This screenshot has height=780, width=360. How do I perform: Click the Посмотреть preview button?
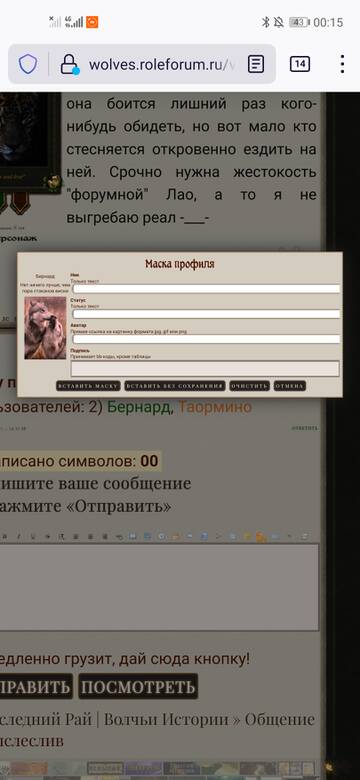pos(138,687)
